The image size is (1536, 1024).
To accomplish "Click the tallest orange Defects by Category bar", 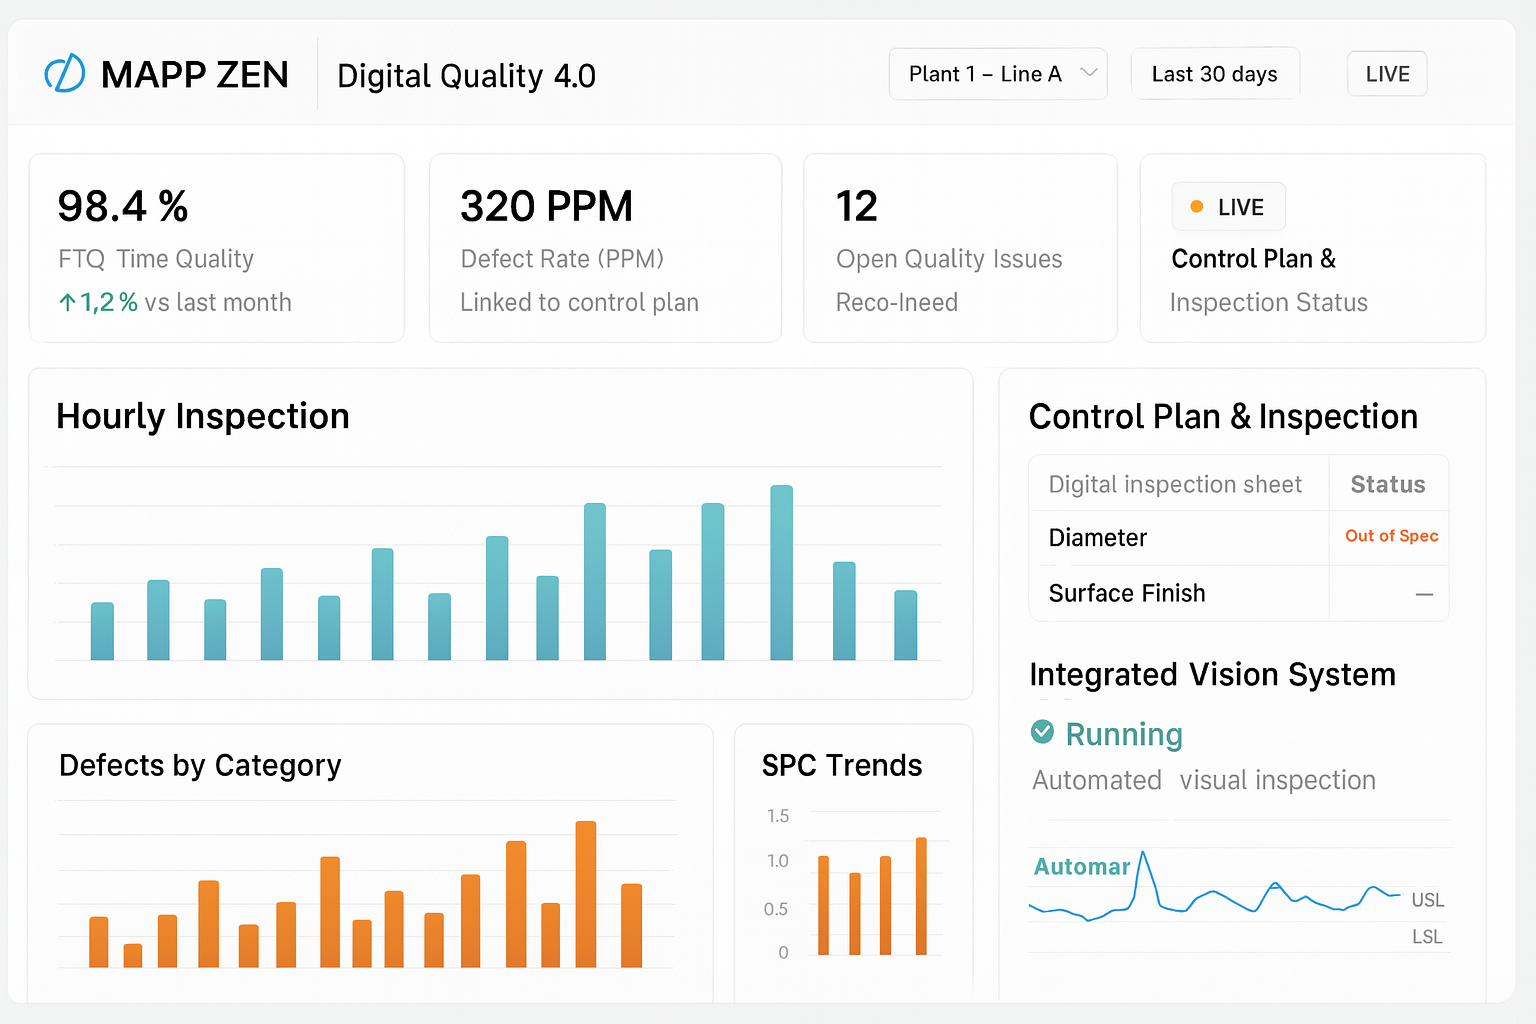I will tap(586, 894).
